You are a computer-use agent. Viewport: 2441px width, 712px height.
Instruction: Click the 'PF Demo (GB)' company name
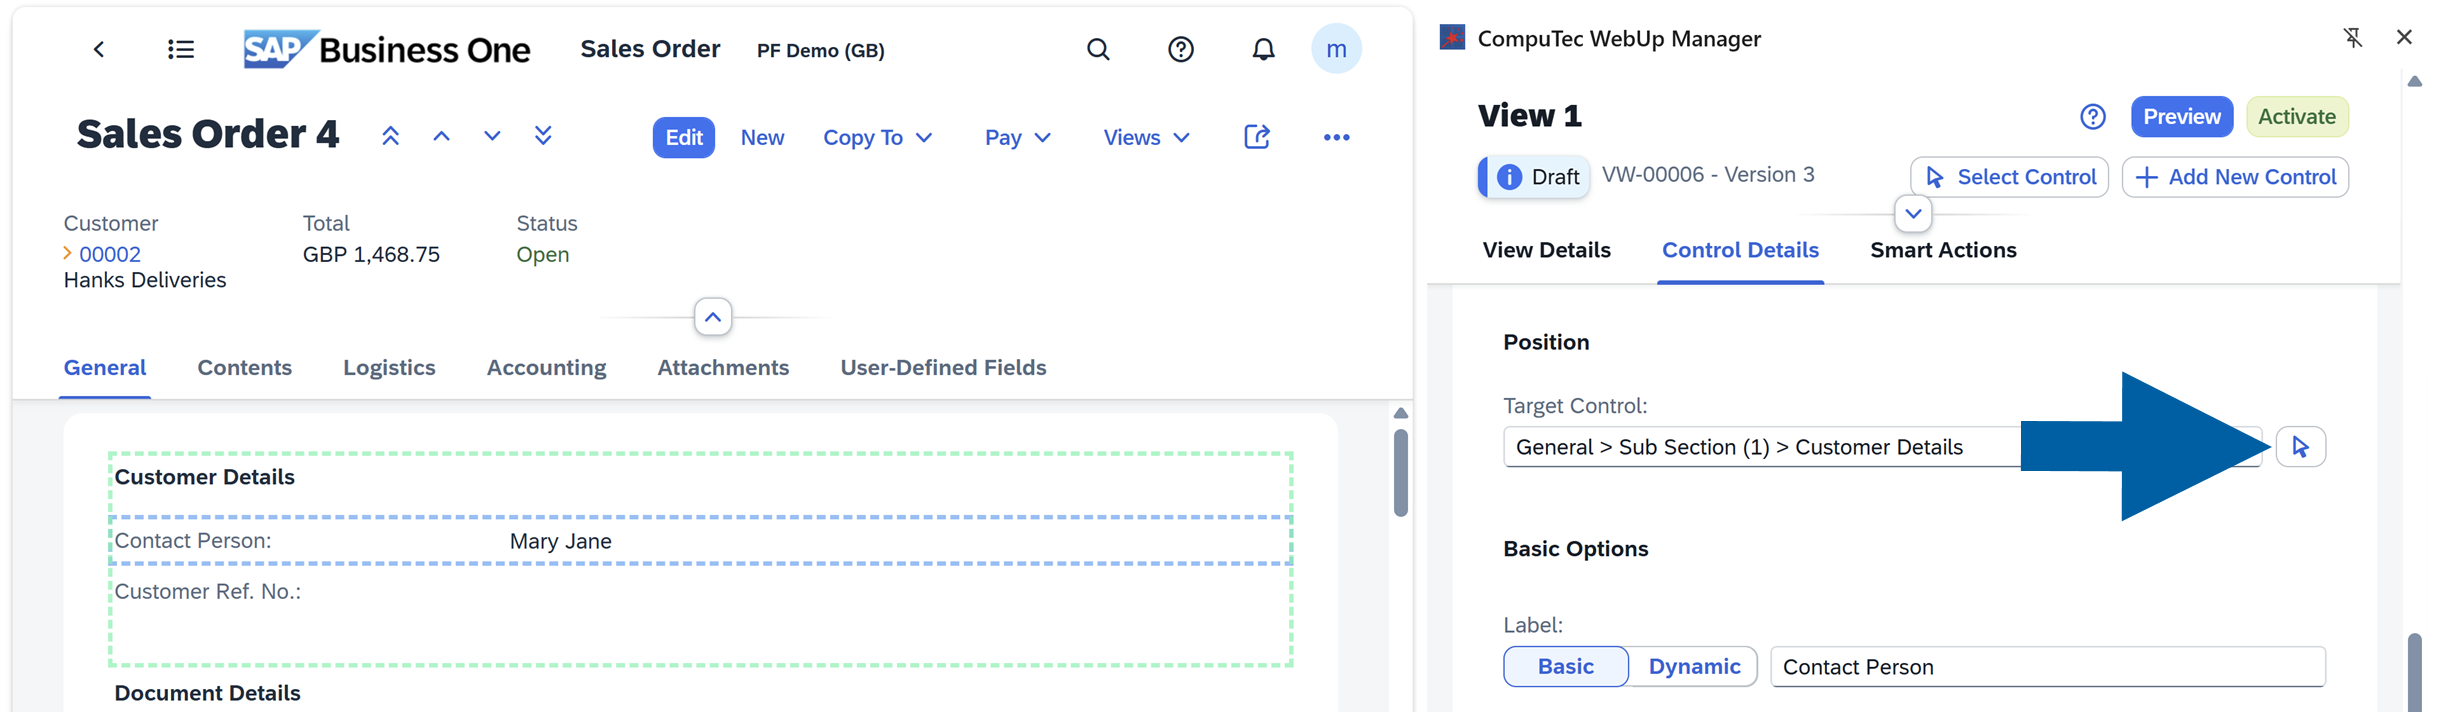(820, 50)
